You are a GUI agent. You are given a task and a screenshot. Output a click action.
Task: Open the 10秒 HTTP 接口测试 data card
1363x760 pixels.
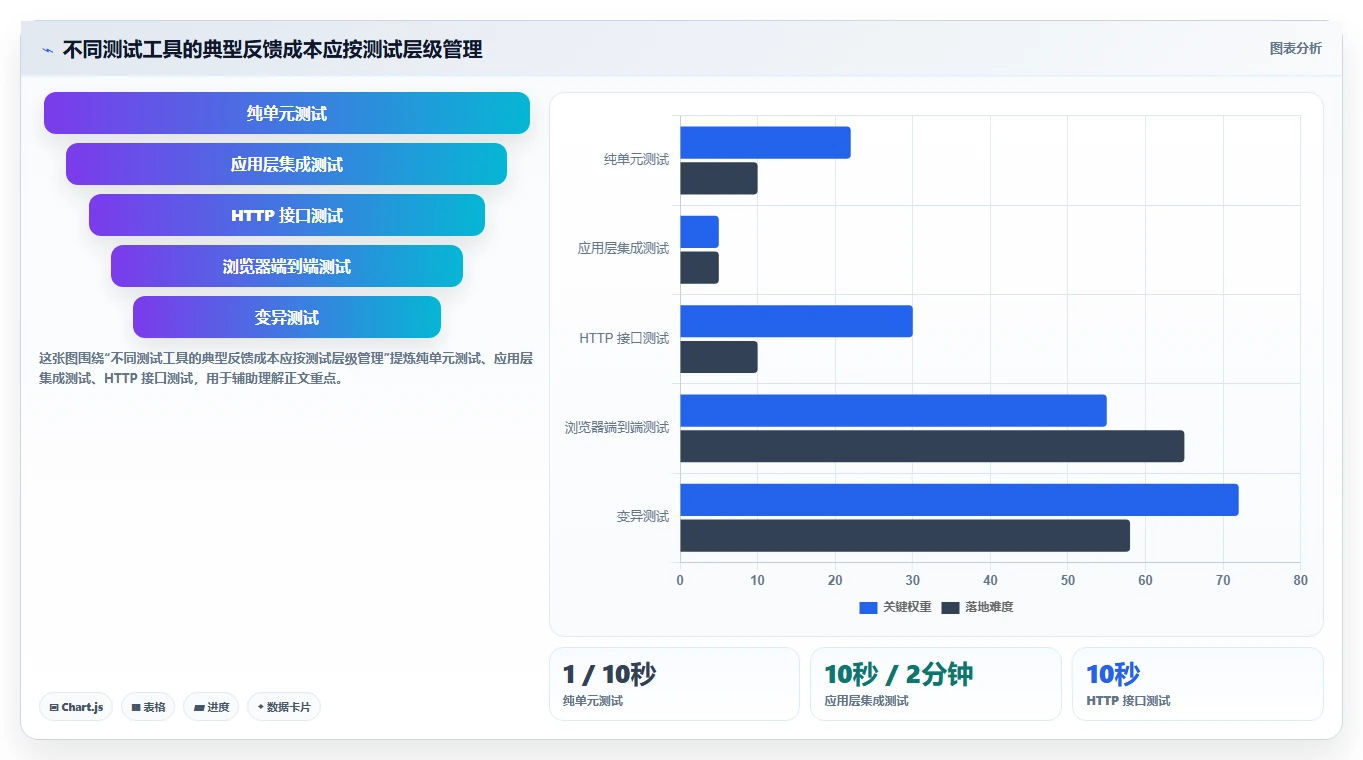point(1198,684)
